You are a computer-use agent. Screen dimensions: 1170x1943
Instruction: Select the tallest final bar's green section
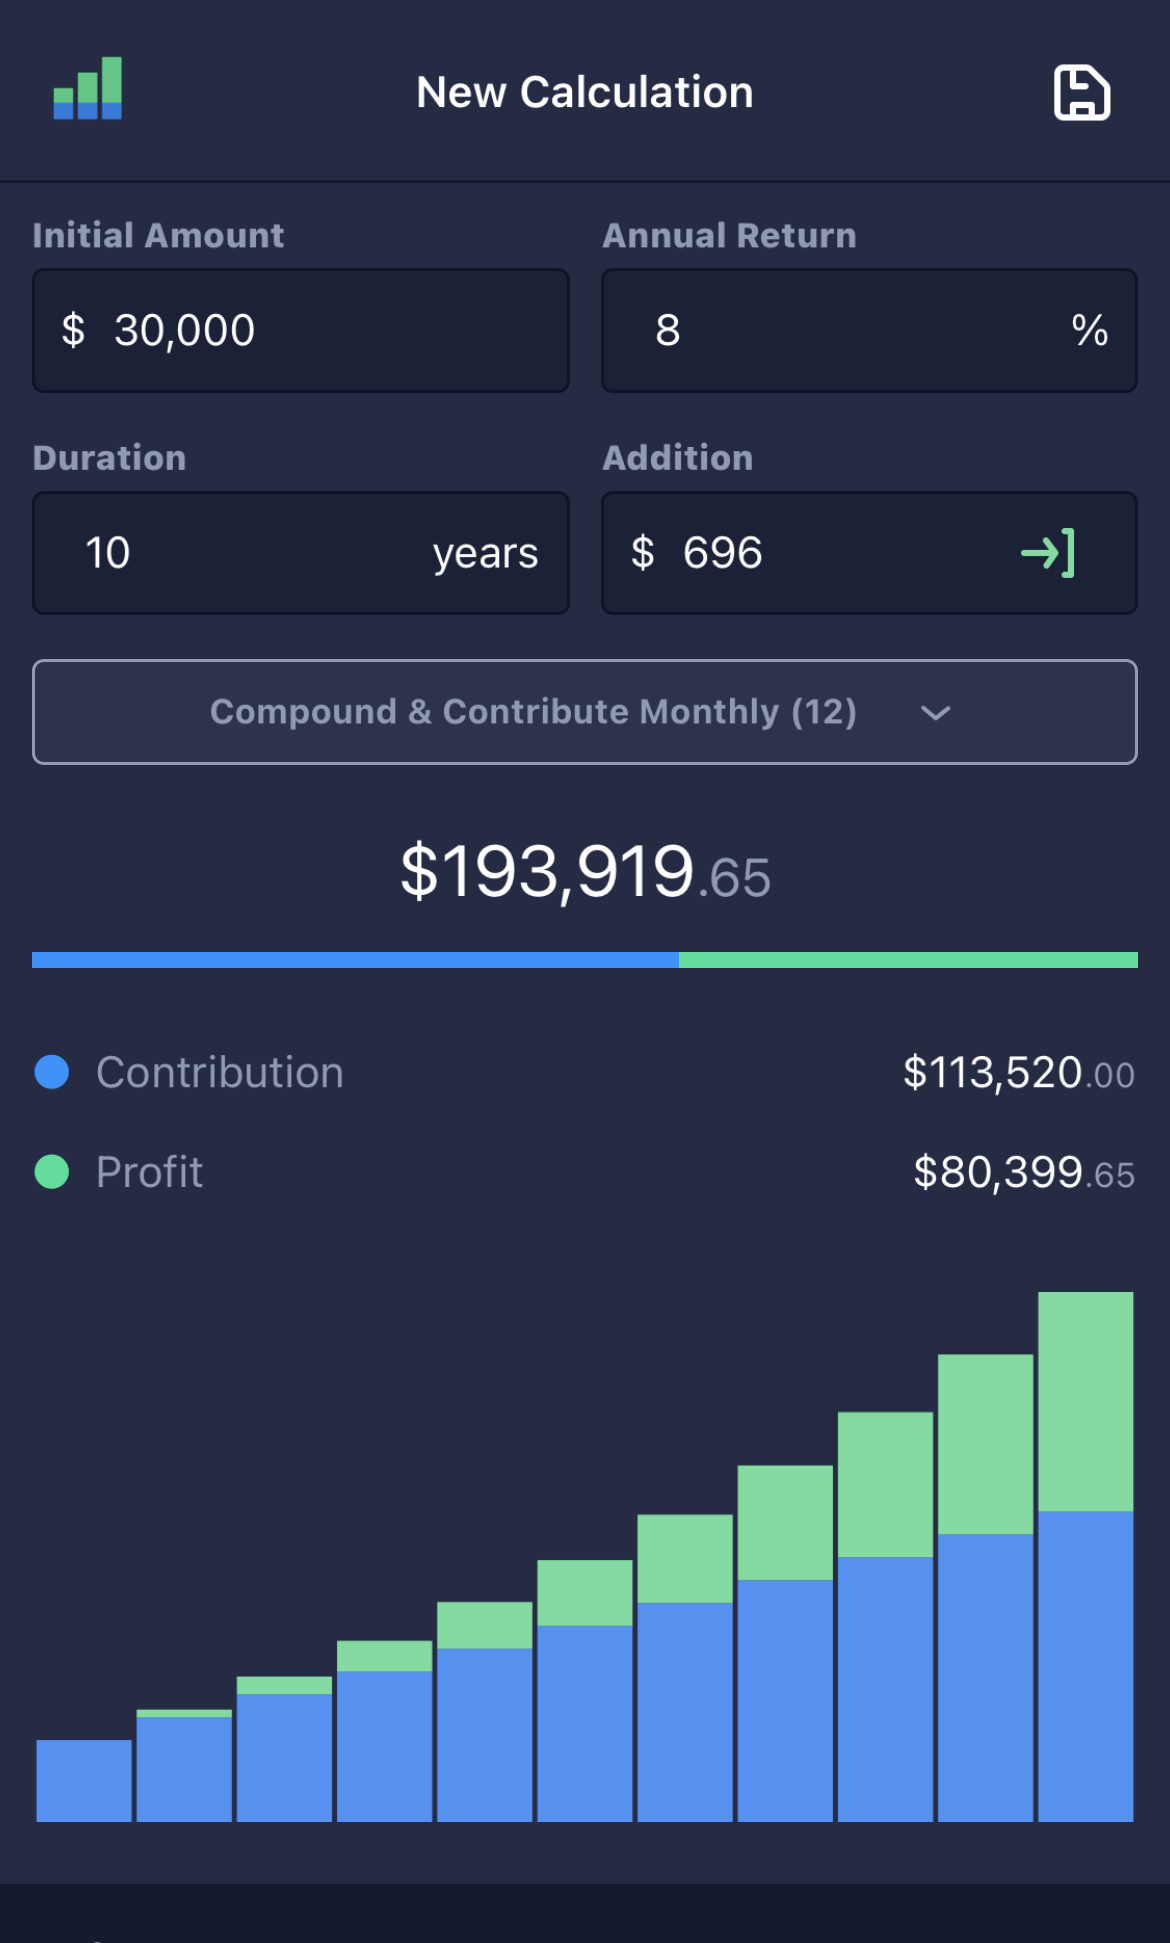tap(1085, 1400)
